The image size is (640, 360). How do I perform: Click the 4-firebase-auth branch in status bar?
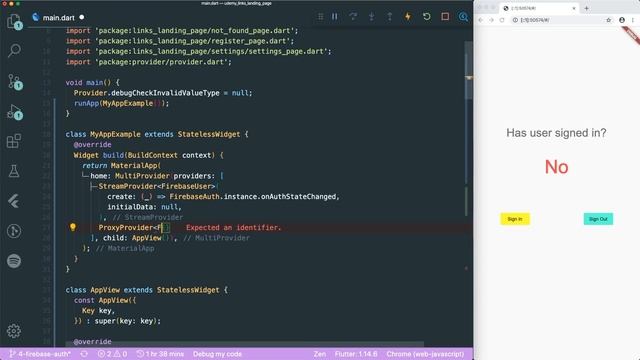[x=40, y=354]
